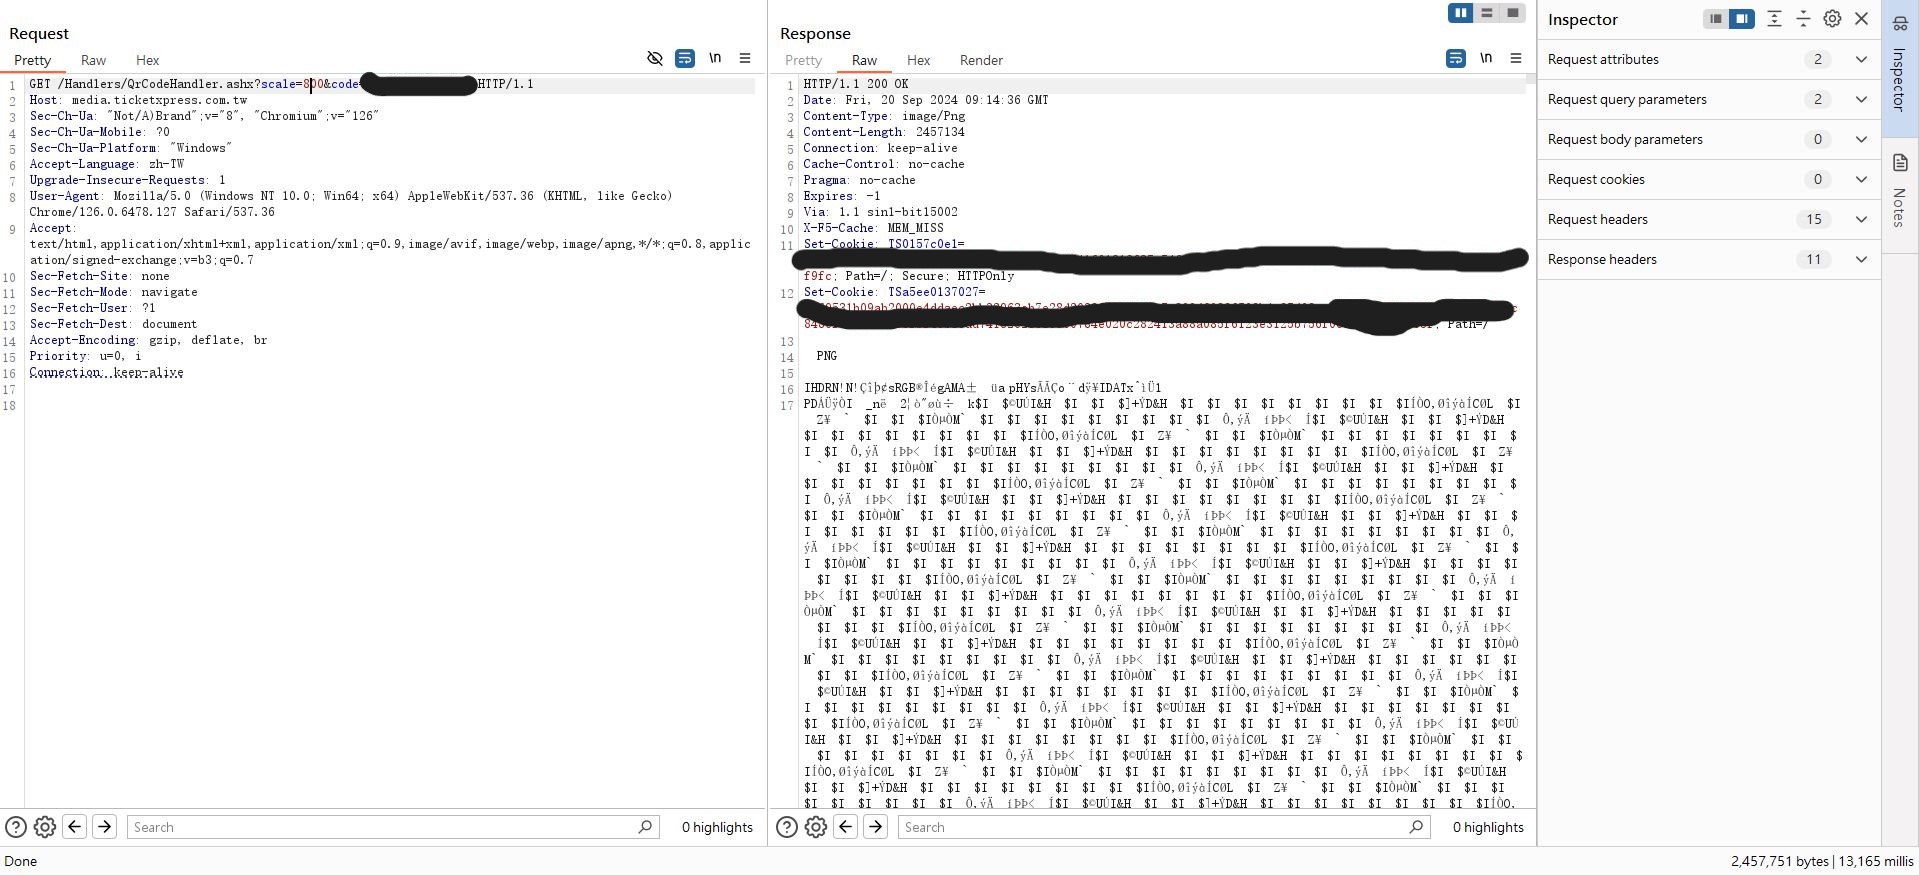Expand Request body parameters section chevron

coord(1861,139)
